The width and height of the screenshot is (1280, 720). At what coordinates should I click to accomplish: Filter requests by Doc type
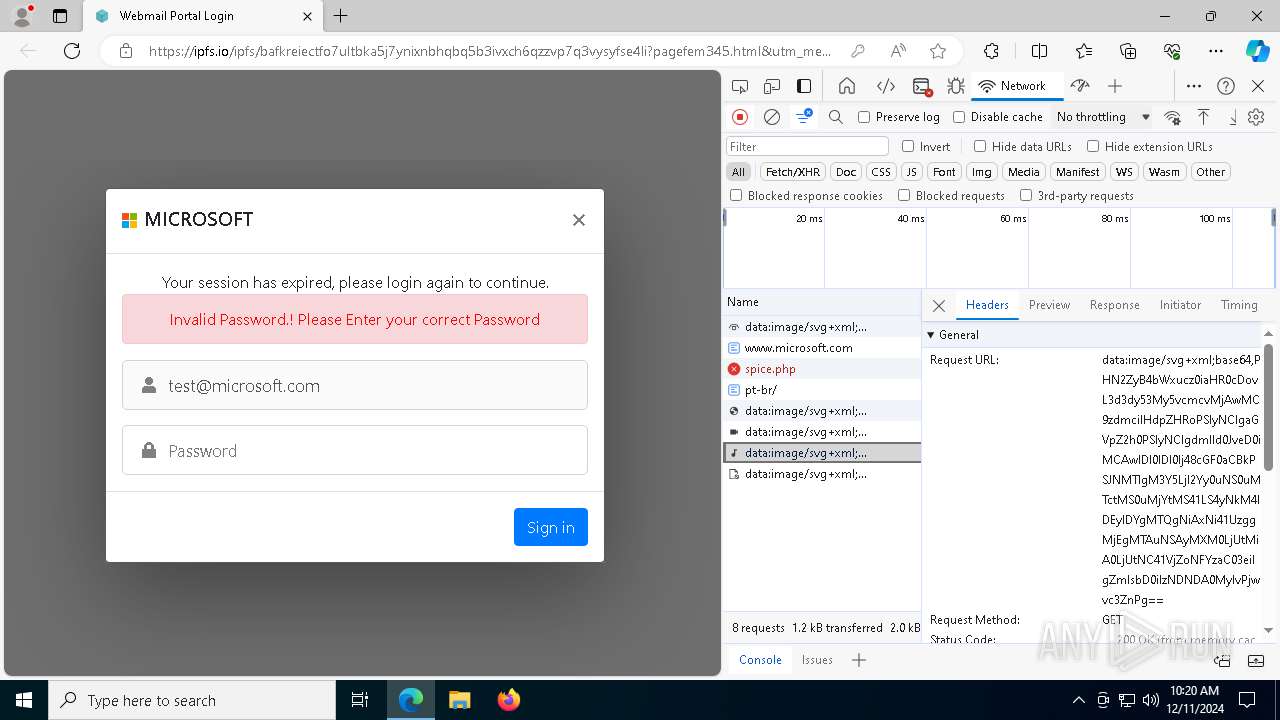pyautogui.click(x=846, y=172)
